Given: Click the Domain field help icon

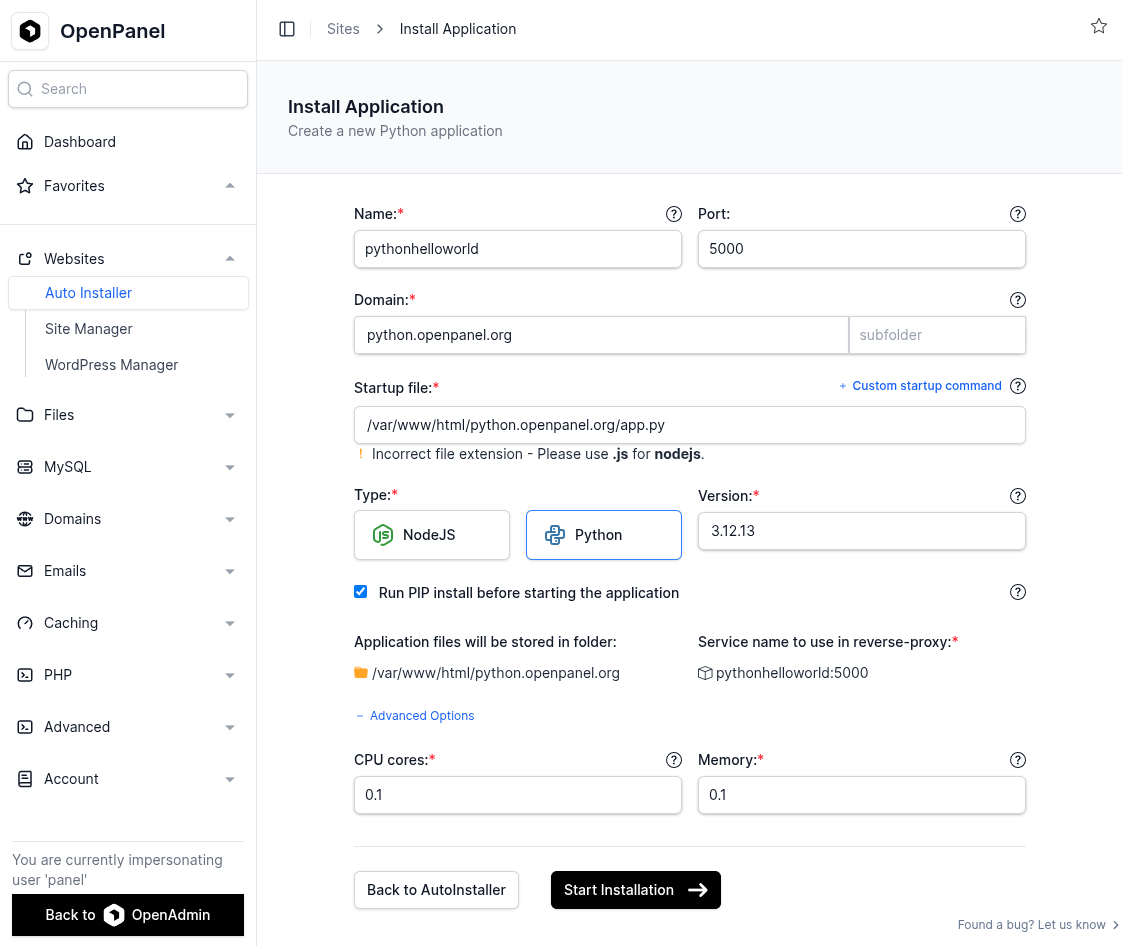Looking at the screenshot, I should [1018, 300].
